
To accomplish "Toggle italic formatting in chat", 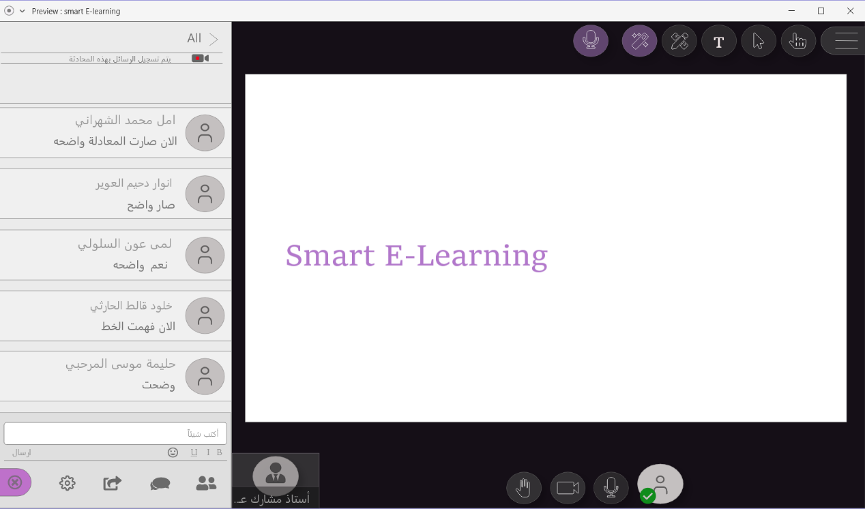I will coord(208,452).
